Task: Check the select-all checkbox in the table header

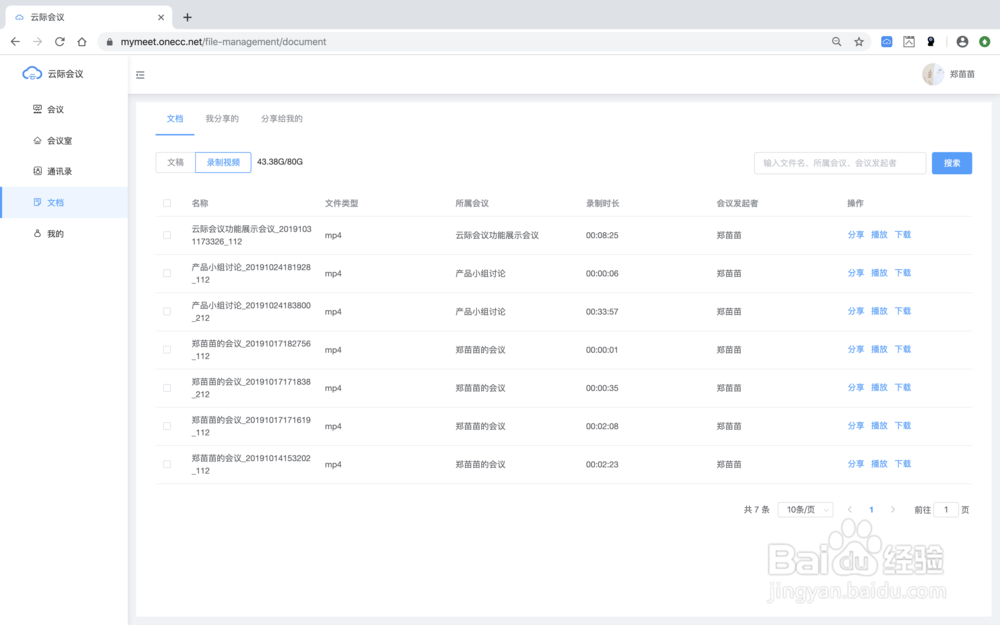Action: click(x=166, y=201)
